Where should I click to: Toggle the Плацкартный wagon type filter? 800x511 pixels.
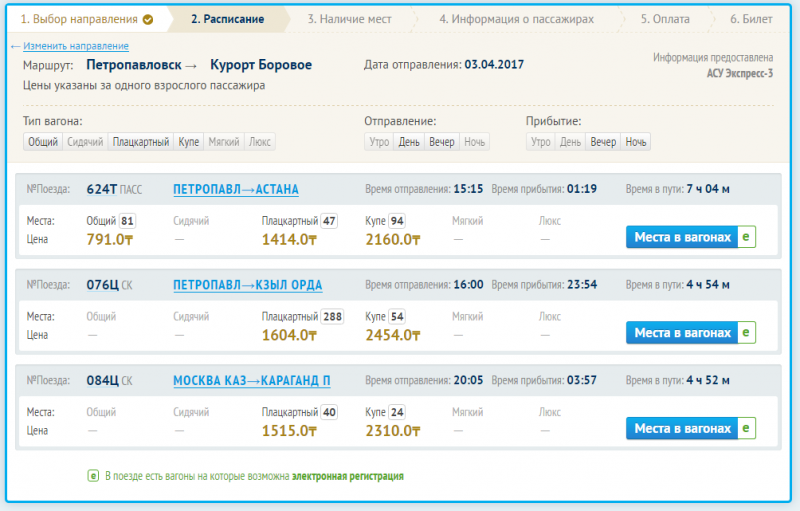(x=141, y=142)
